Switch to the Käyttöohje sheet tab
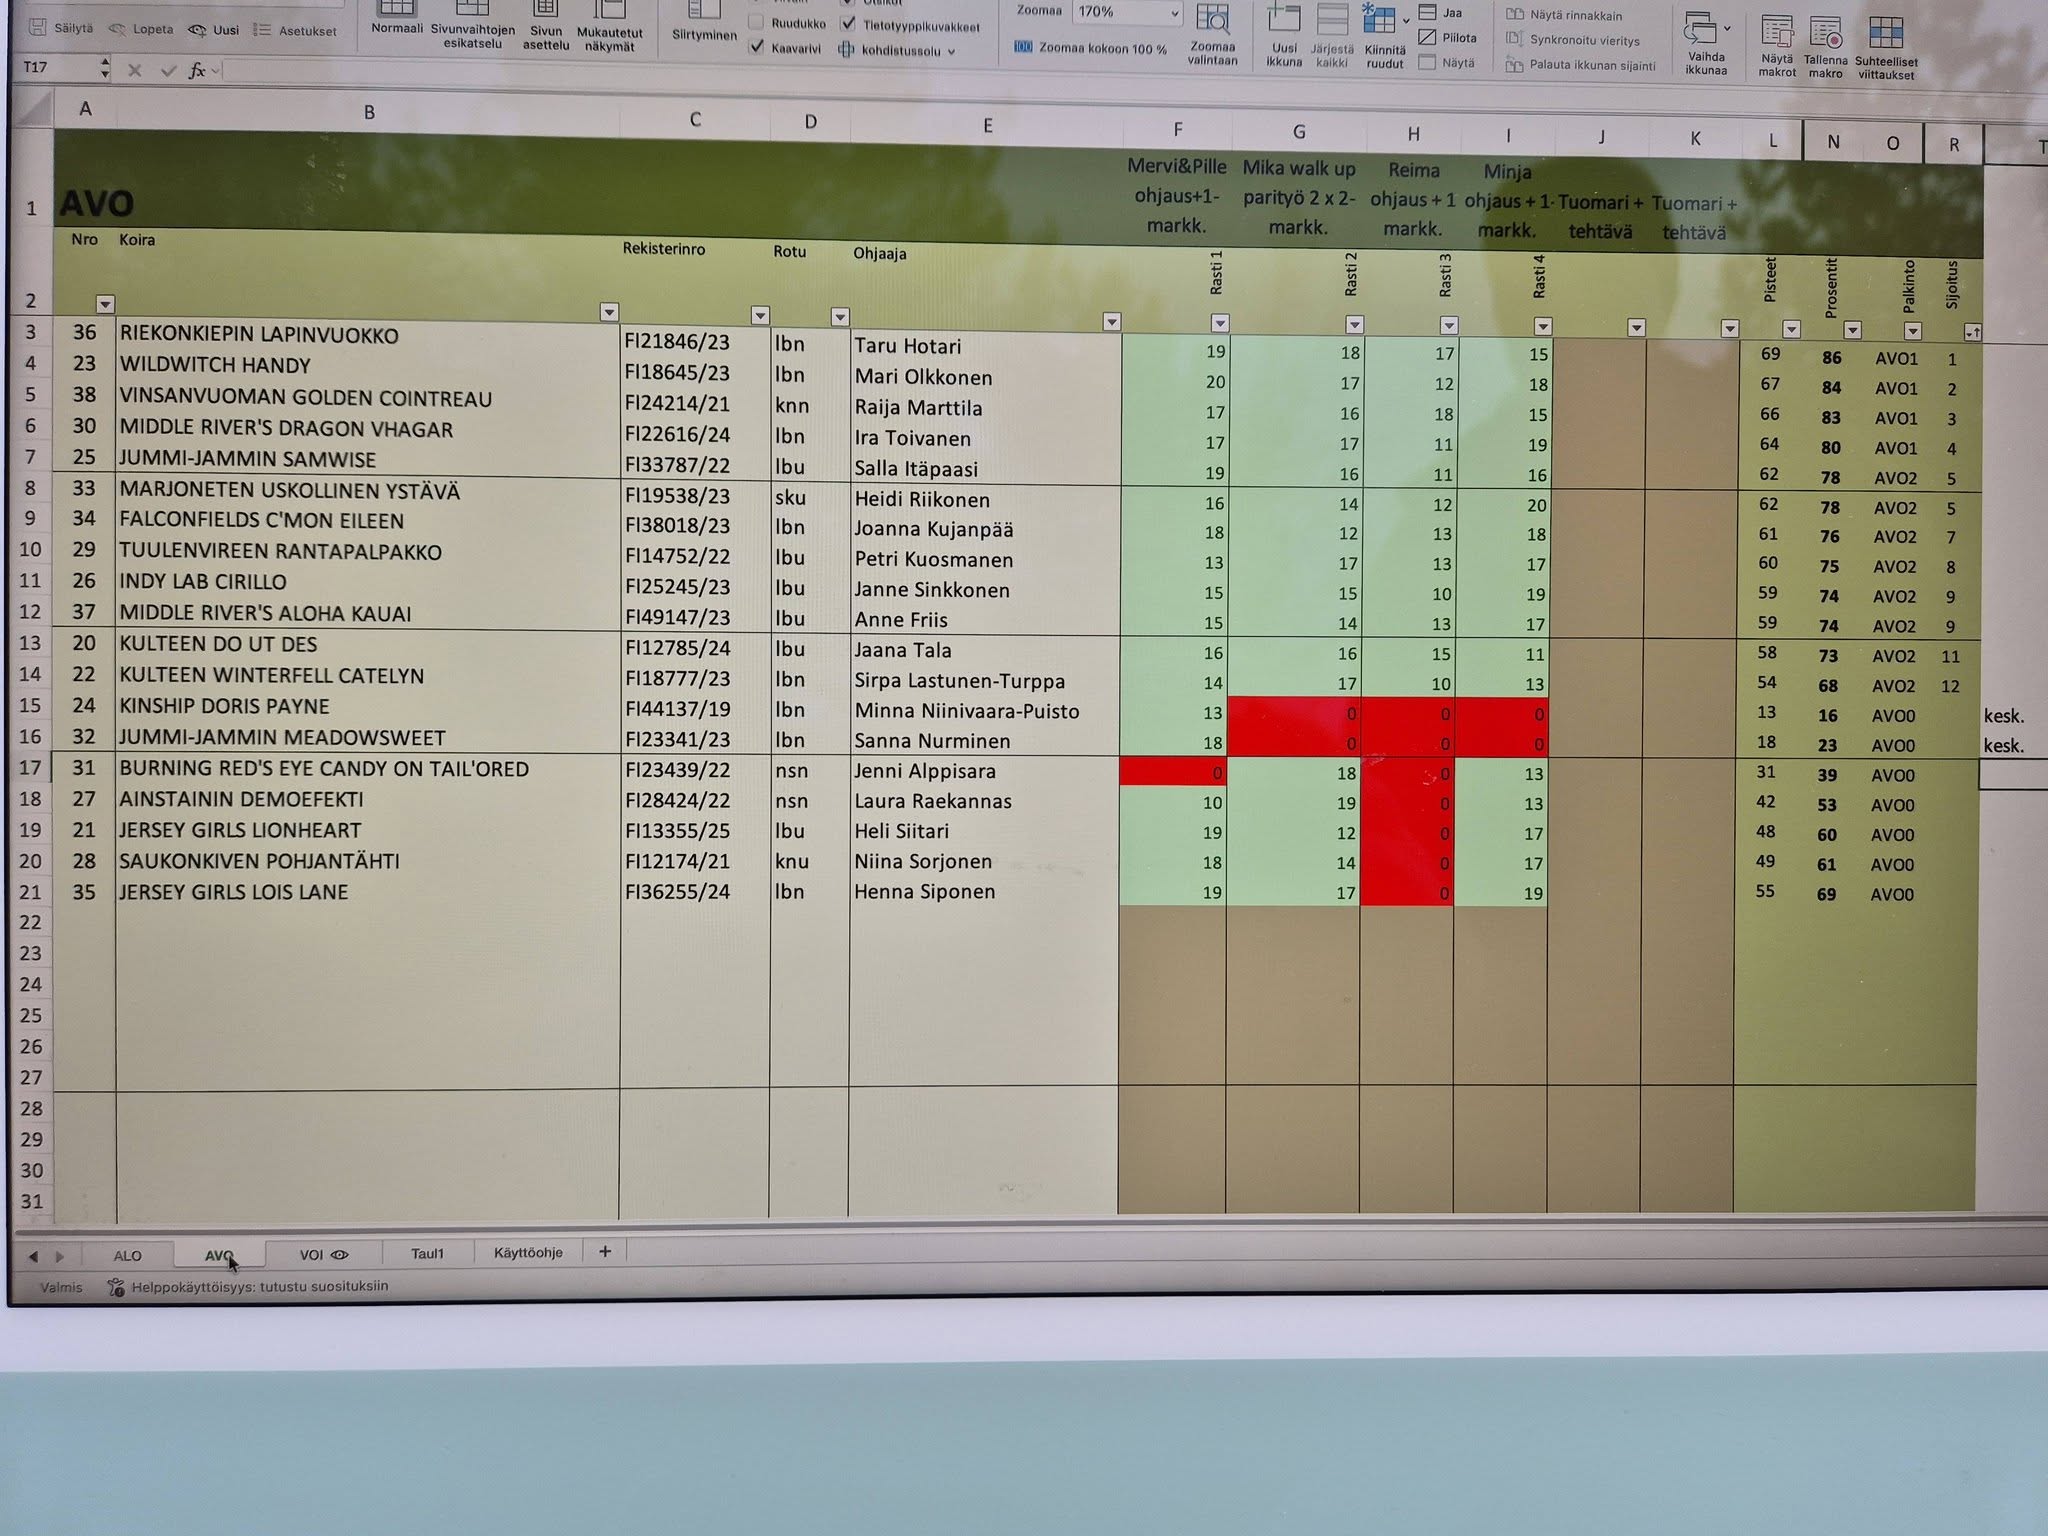This screenshot has width=2048, height=1536. pyautogui.click(x=528, y=1252)
